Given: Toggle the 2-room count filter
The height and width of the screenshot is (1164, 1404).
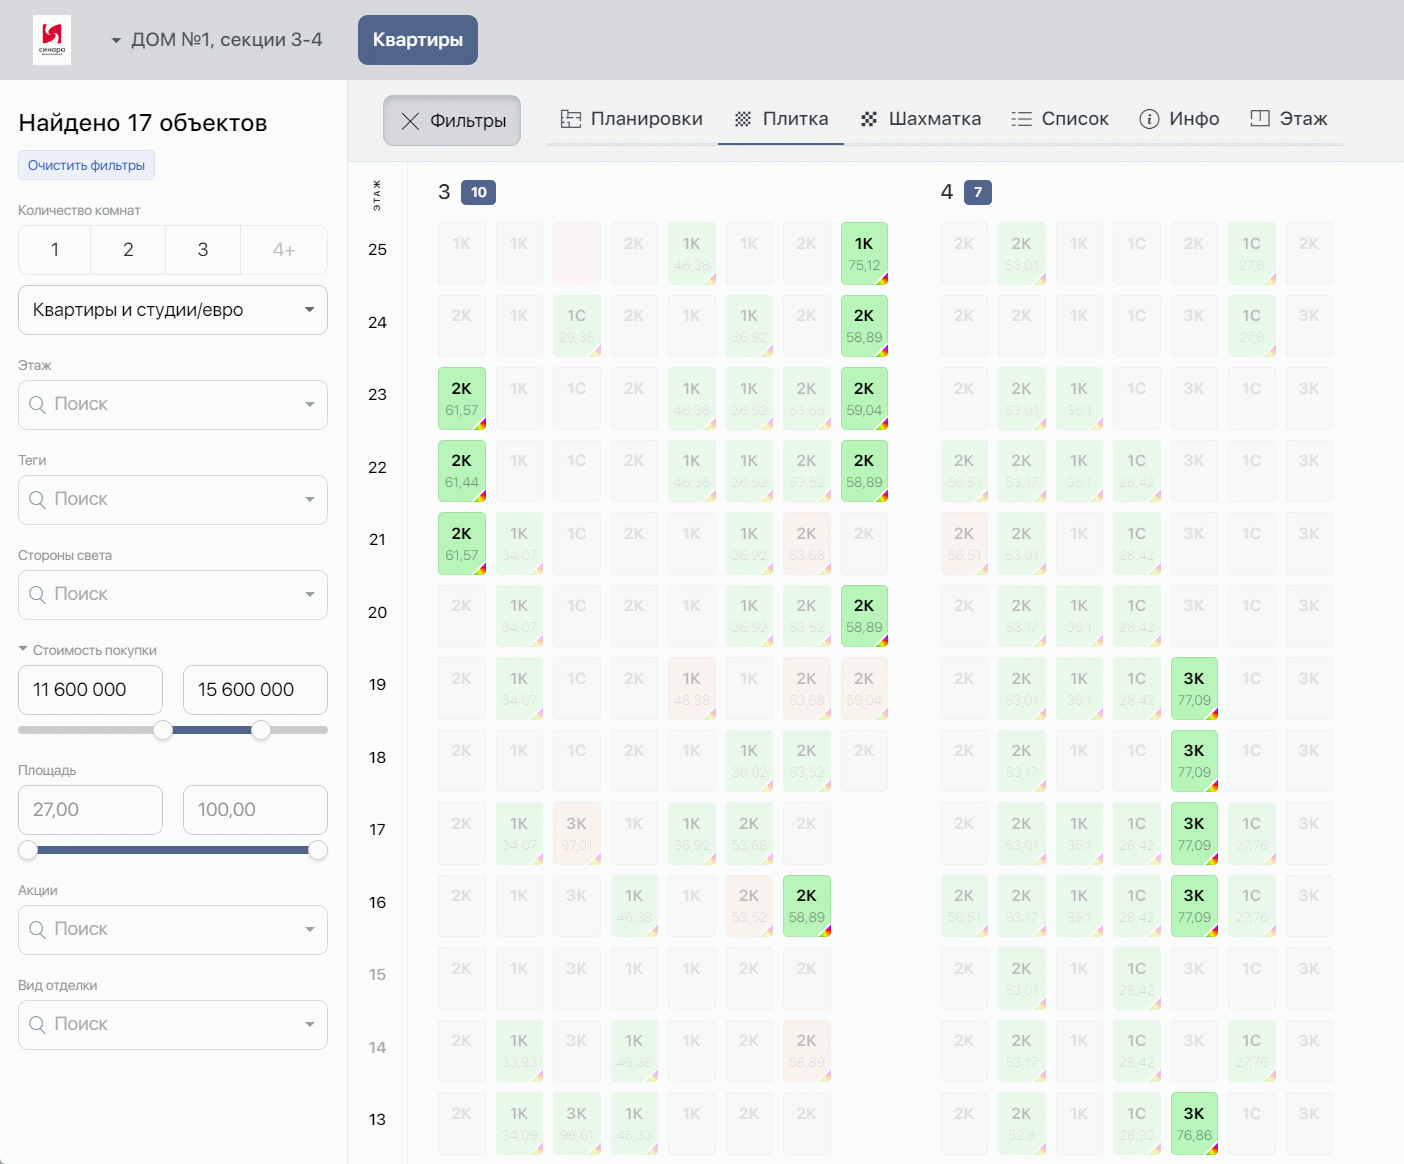Looking at the screenshot, I should [128, 250].
